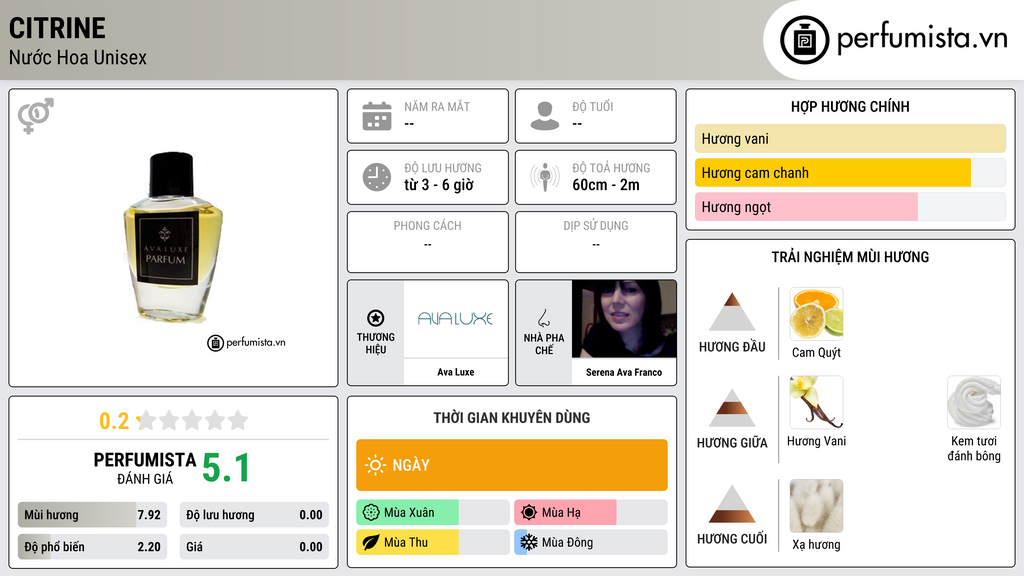Click the Mùa Hạ season bar
1024x576 pixels.
(590, 512)
